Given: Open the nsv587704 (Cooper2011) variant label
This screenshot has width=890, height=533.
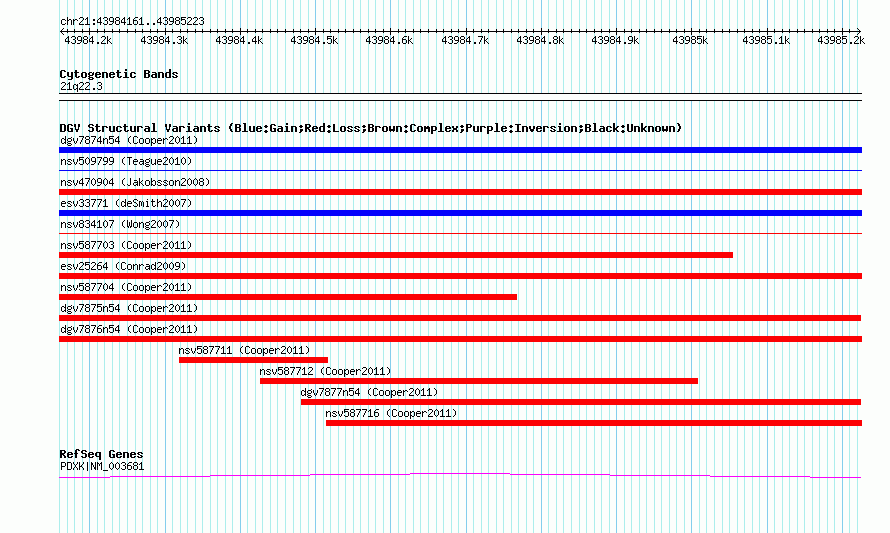Looking at the screenshot, I should pos(126,287).
